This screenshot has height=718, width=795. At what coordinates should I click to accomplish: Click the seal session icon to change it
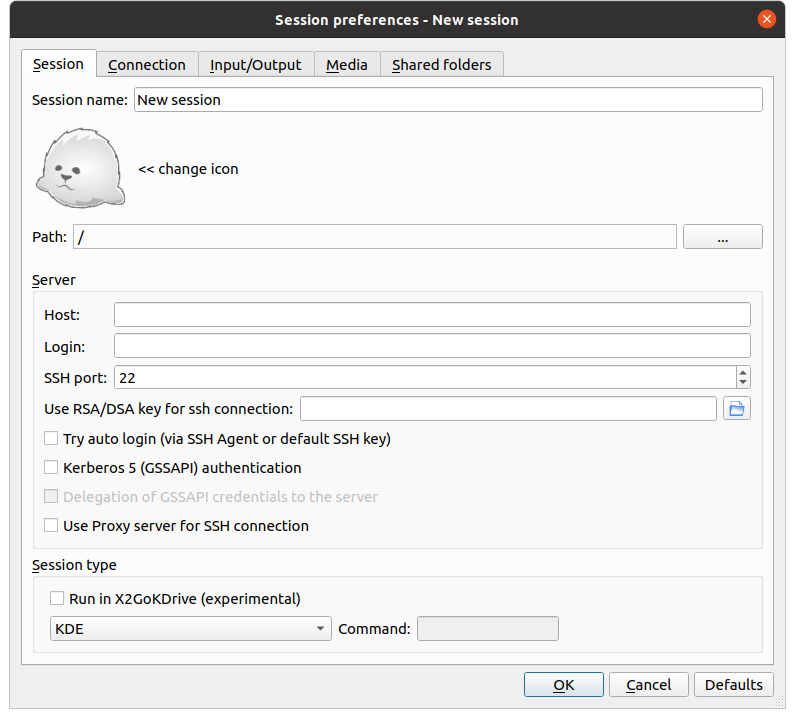(x=81, y=168)
